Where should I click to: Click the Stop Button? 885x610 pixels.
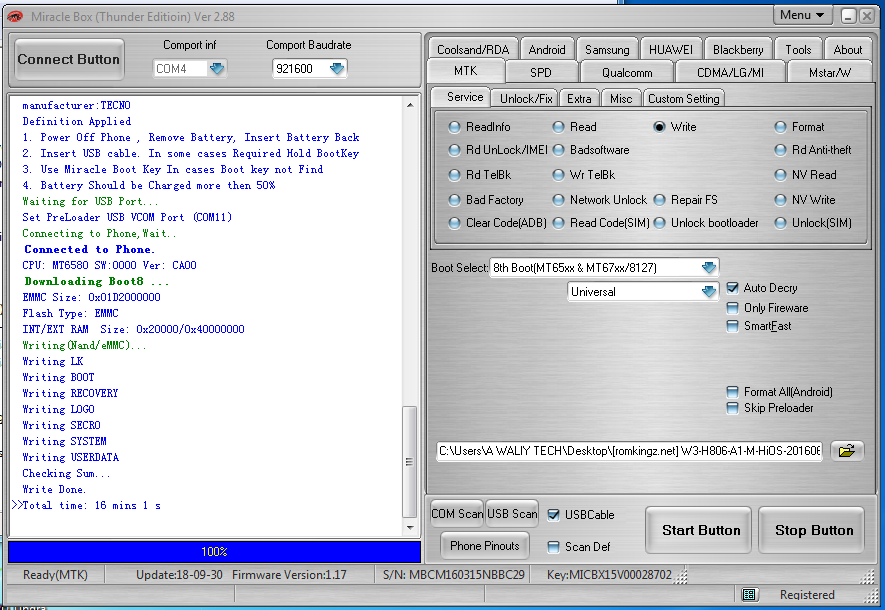[813, 530]
